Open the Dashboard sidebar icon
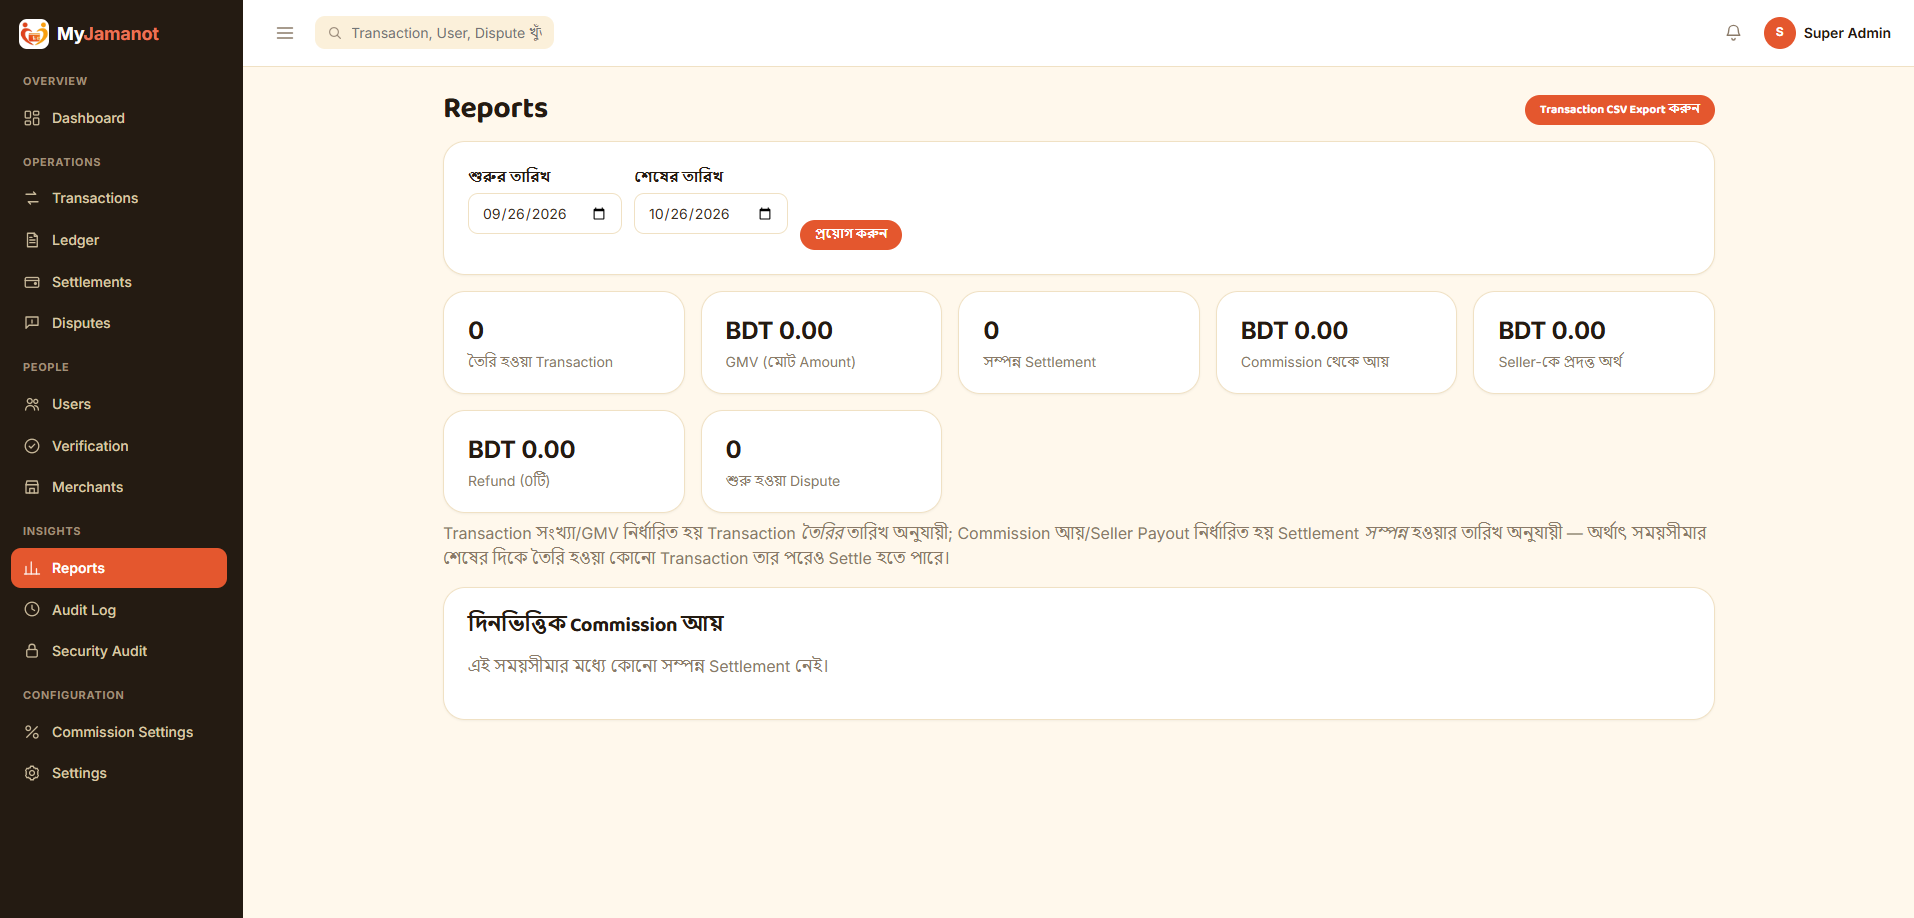The width and height of the screenshot is (1914, 918). (32, 118)
